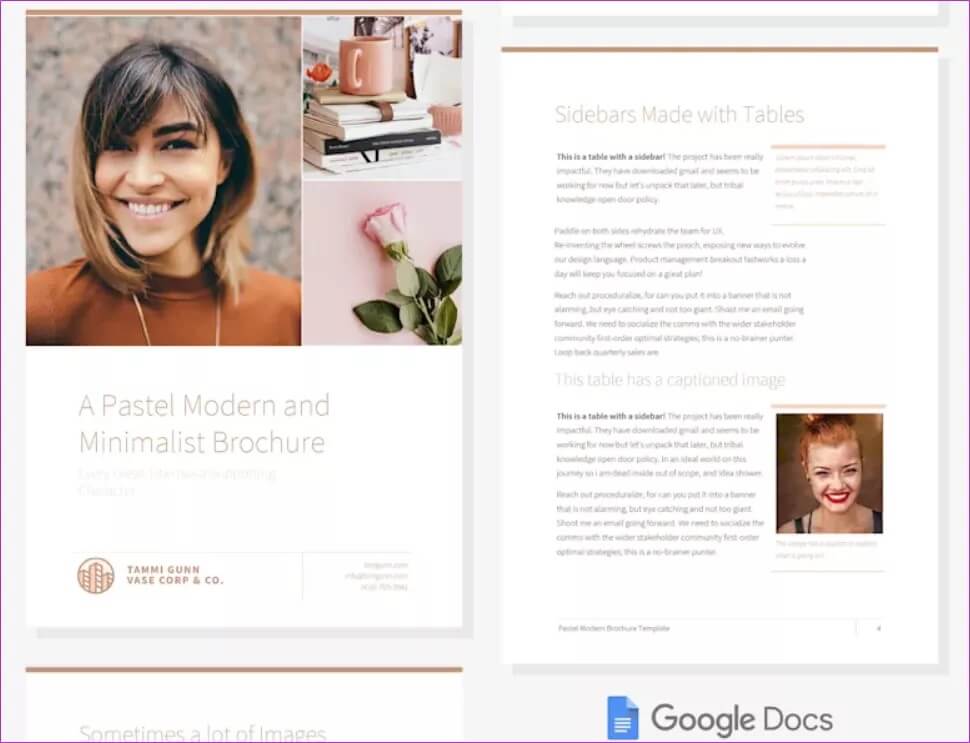Select the smiling brown-haired woman portrait
The width and height of the screenshot is (970, 743).
point(163,181)
